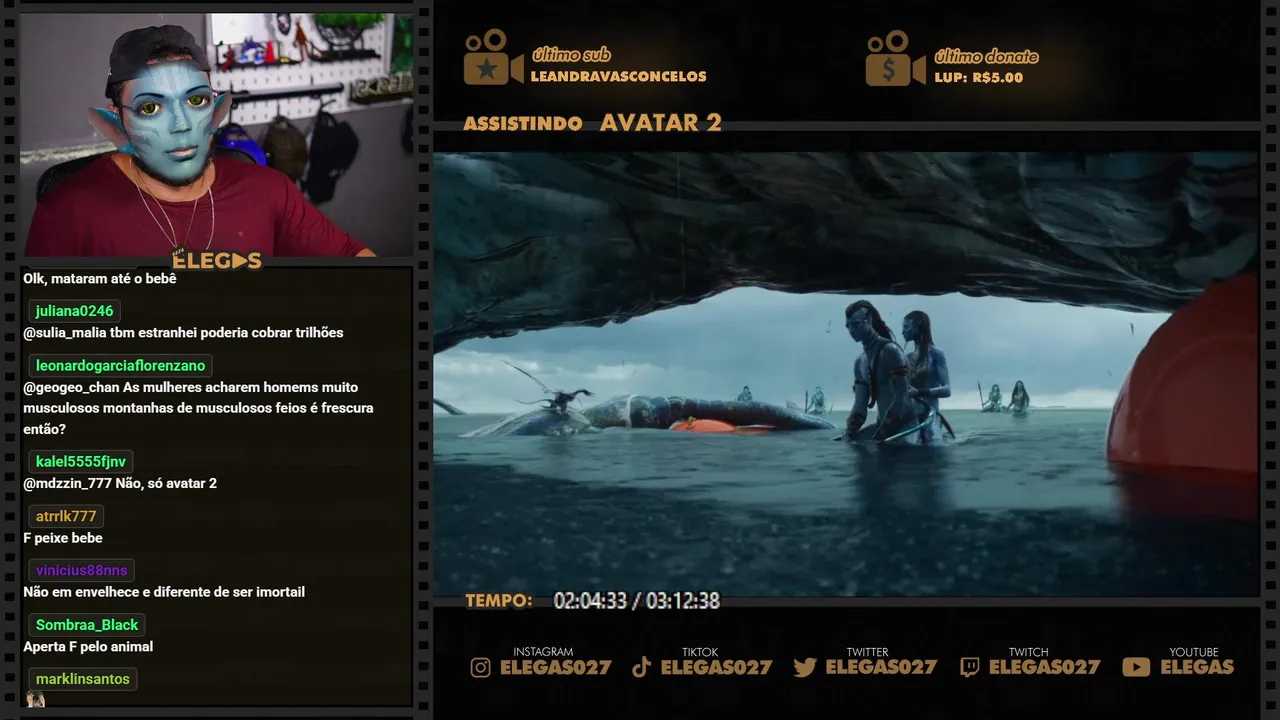Click the LUP: R$5.00 donation text
1280x720 pixels.
pos(978,77)
